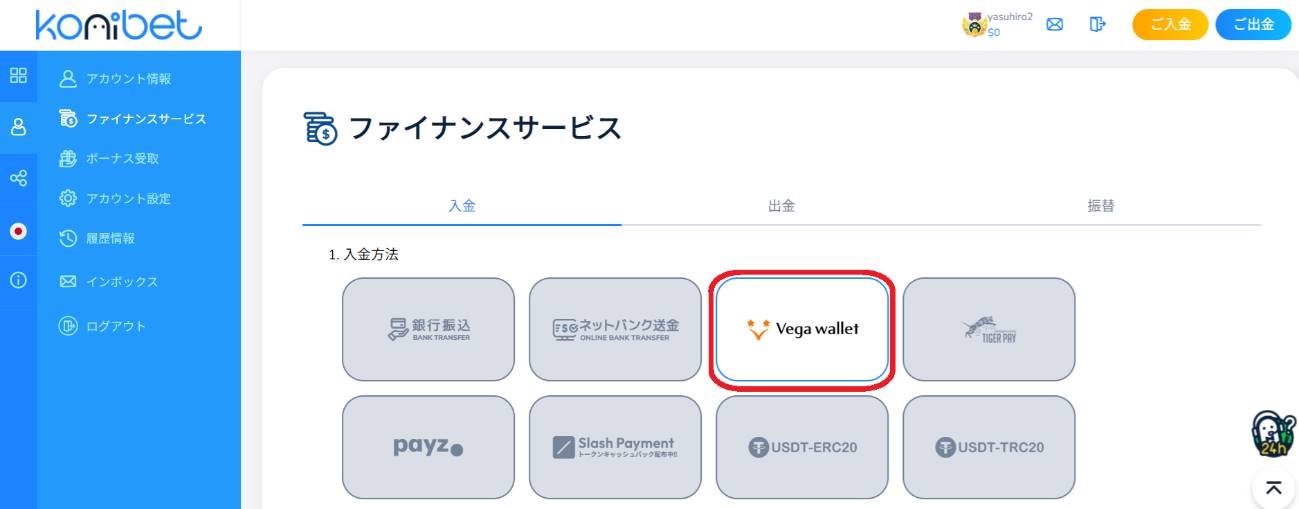
Task: Open the affiliate share icon in left rail
Action: [18, 178]
